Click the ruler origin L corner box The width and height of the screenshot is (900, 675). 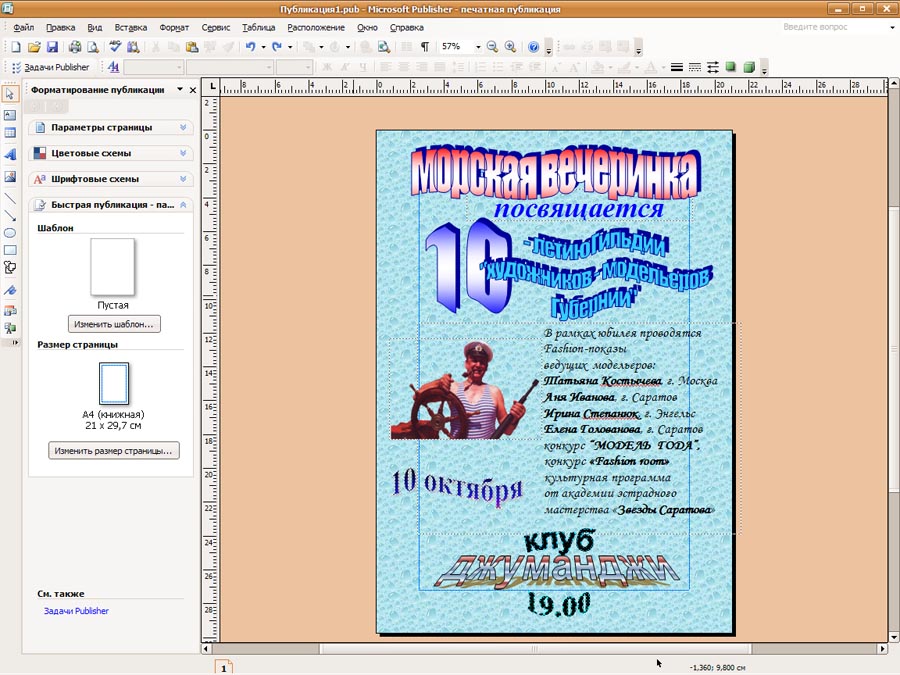213,87
